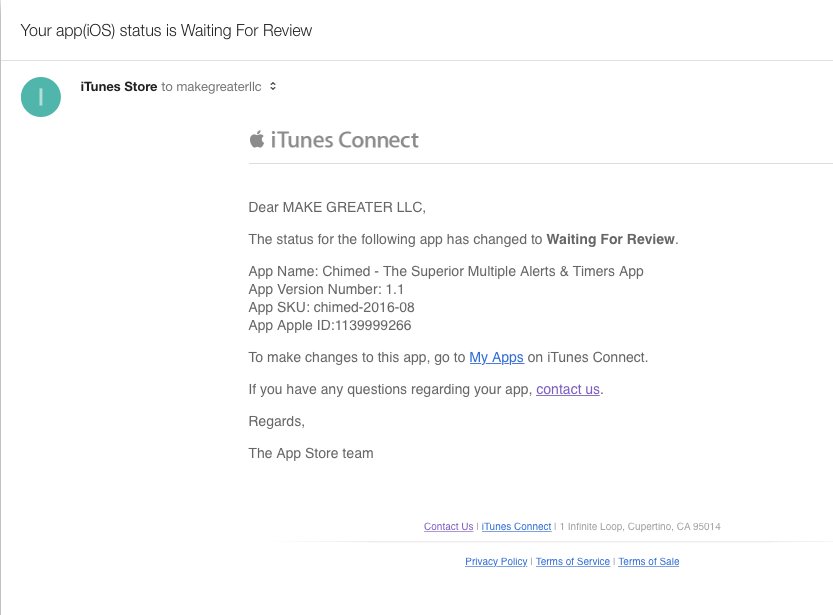Viewport: 833px width, 615px height.
Task: Click 'App Apple ID:1139999266' line
Action: pos(329,326)
